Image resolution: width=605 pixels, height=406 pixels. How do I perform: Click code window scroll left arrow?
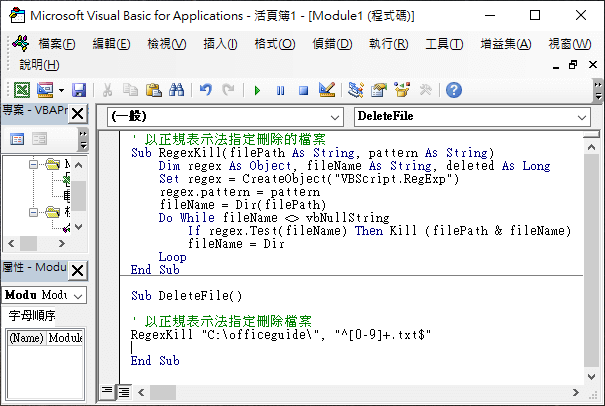point(141,392)
